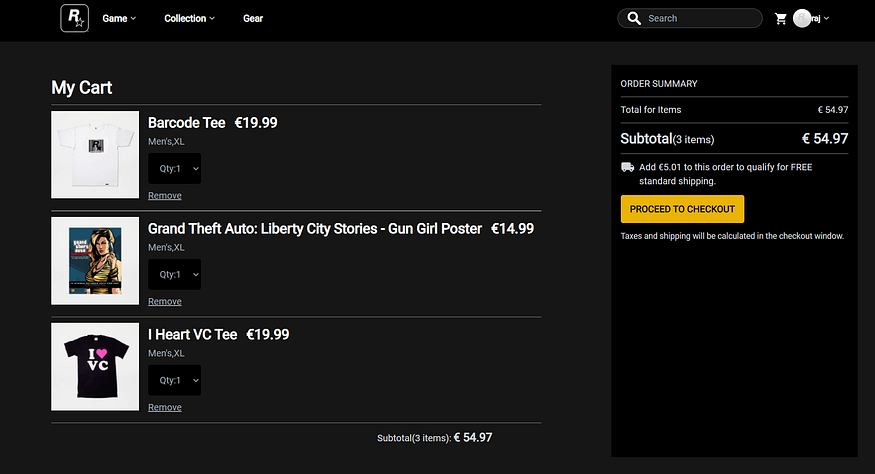Expand the account dropdown chevron
Image resolution: width=875 pixels, height=474 pixels.
coord(827,18)
